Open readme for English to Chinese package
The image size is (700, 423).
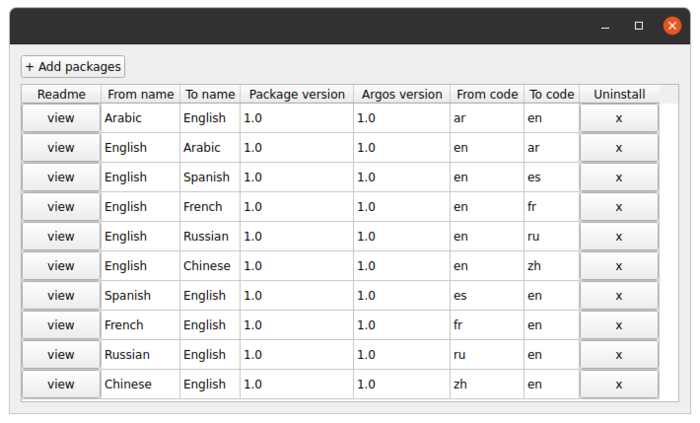pyautogui.click(x=61, y=266)
